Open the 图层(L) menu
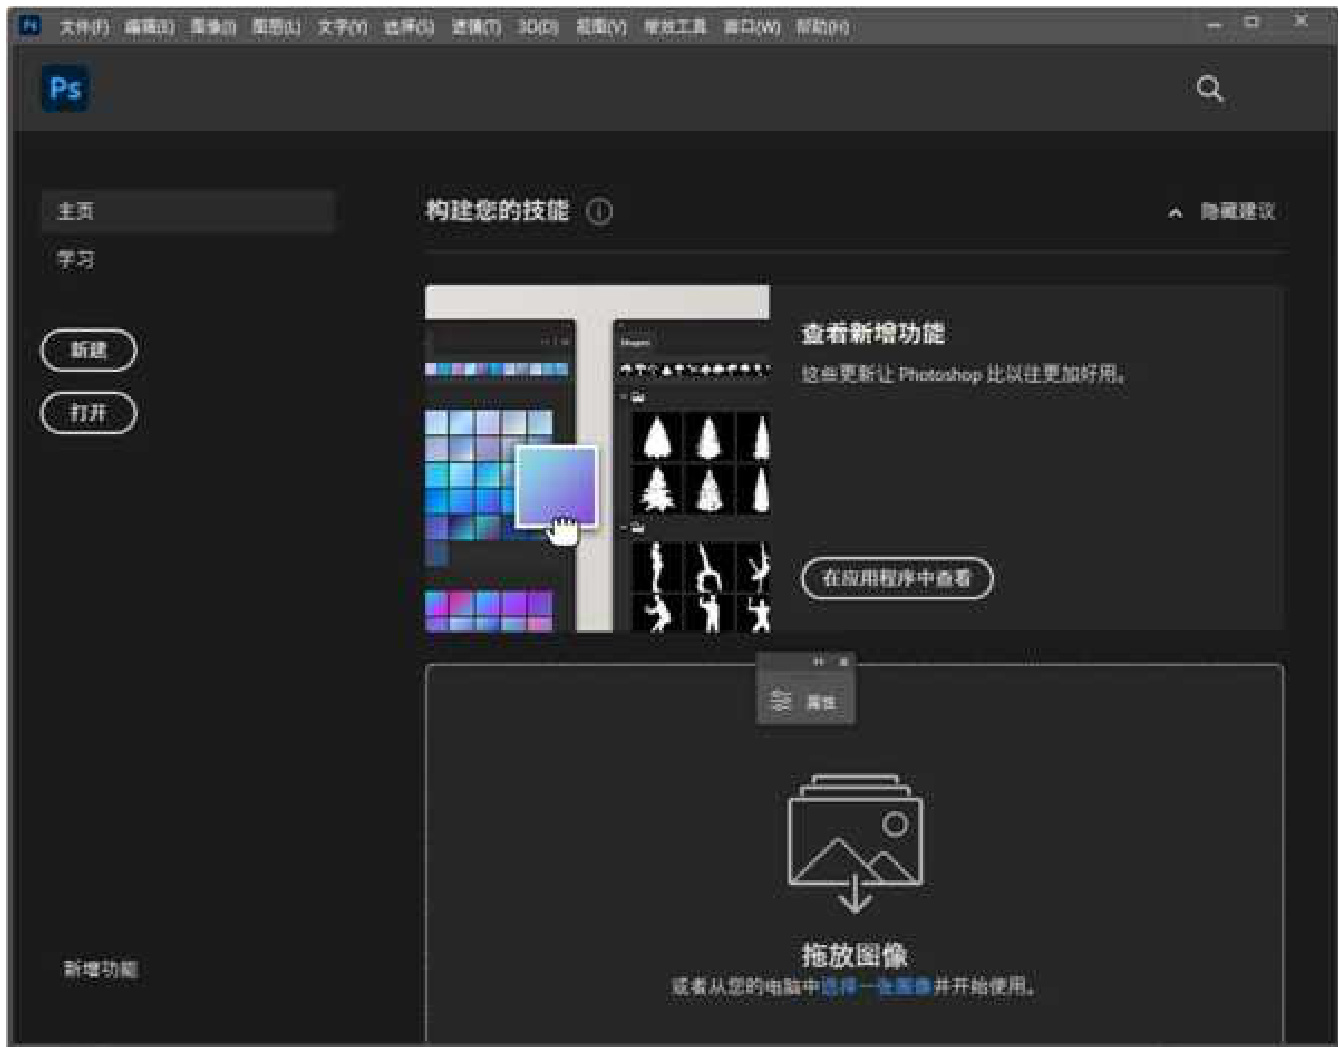 275,27
